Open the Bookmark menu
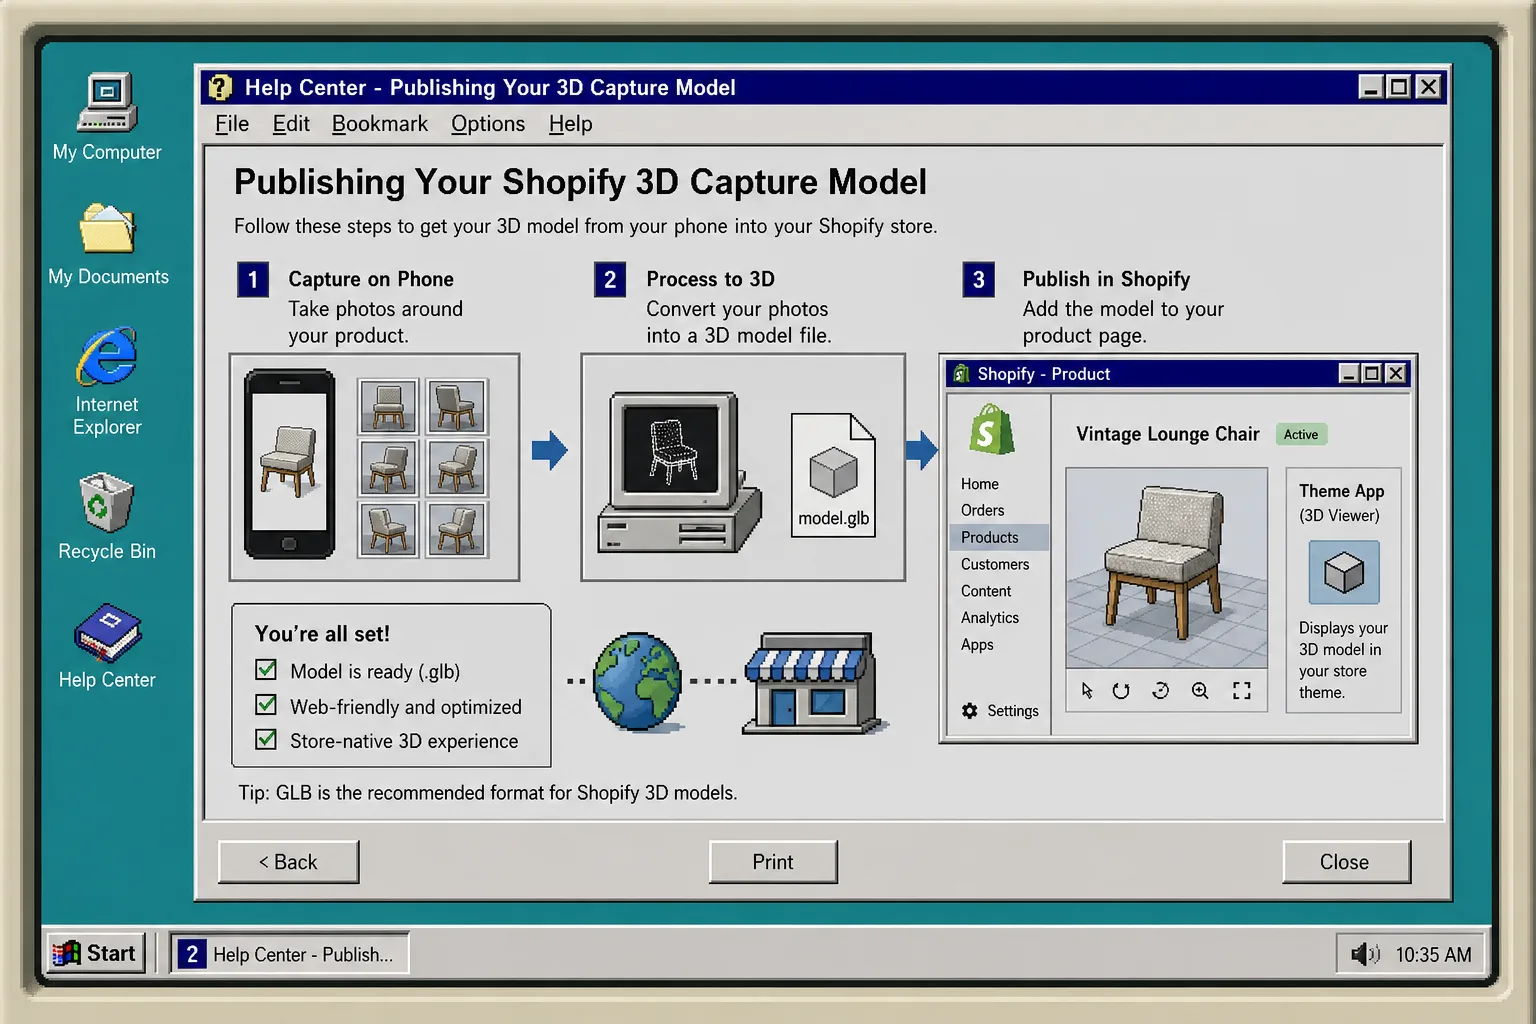 coord(380,124)
